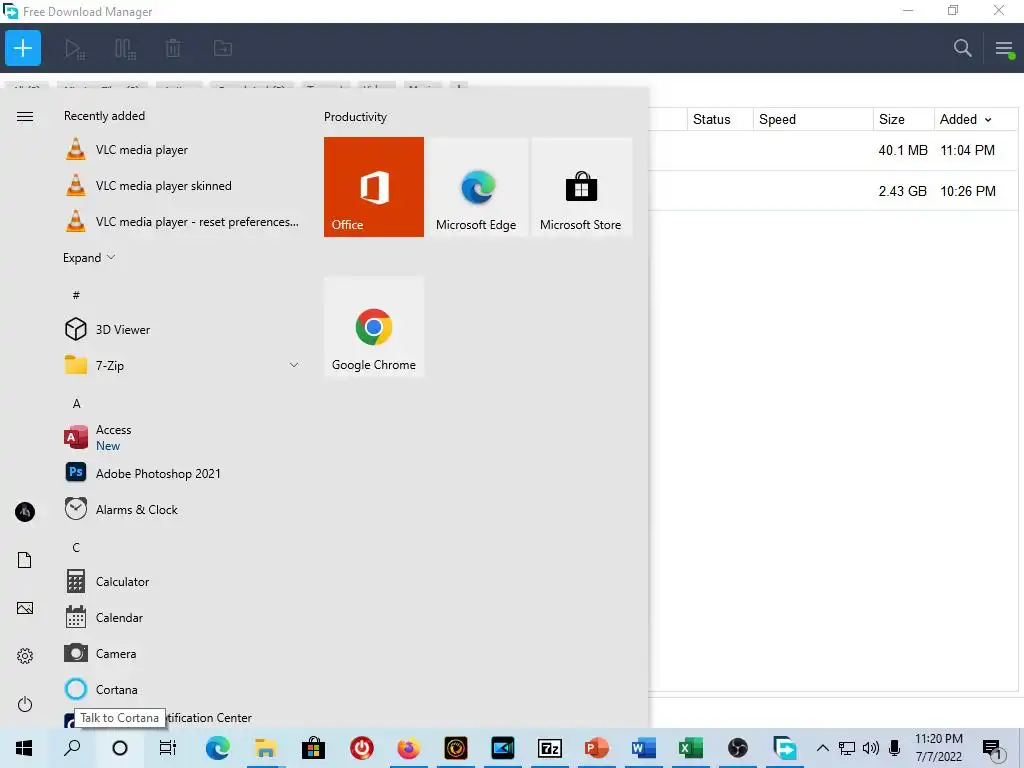1024x768 pixels.
Task: Open the user account icon in Start sidebar
Action: [25, 511]
